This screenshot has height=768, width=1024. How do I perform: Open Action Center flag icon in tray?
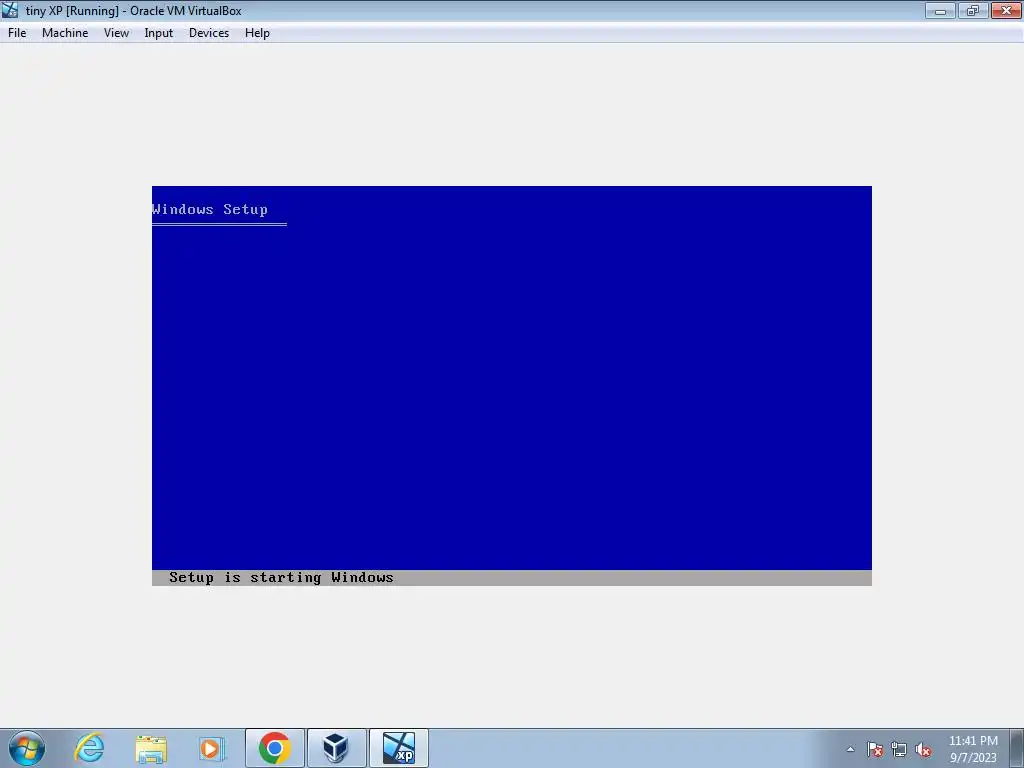point(875,749)
